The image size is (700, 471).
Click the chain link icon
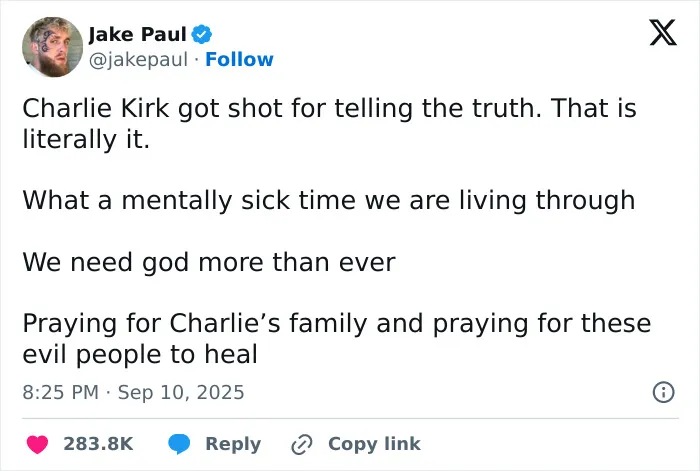click(x=302, y=444)
